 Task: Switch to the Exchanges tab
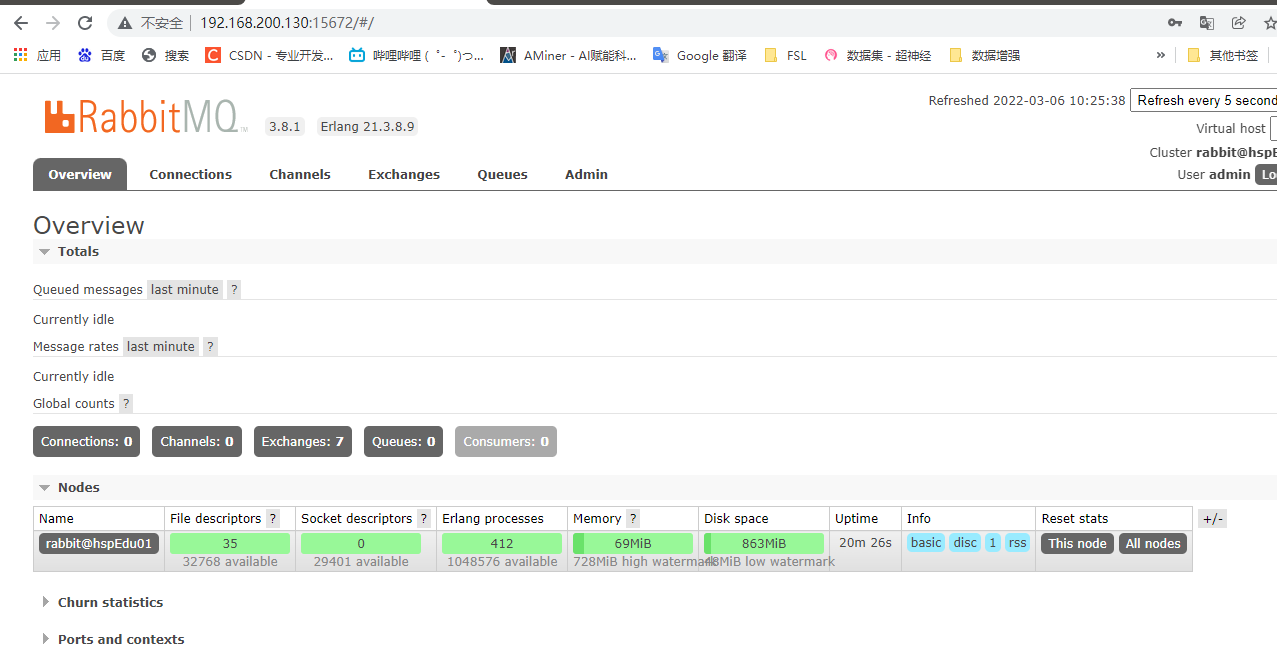pos(404,174)
